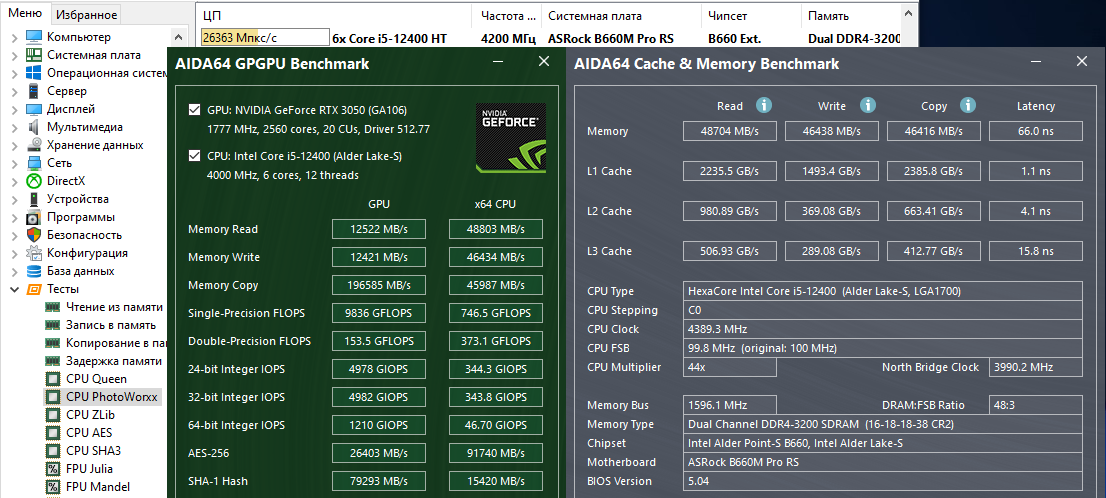Uncheck the GPU NVIDIA GeForce RTX 3050 checkbox
1106x498 pixels.
coord(194,110)
